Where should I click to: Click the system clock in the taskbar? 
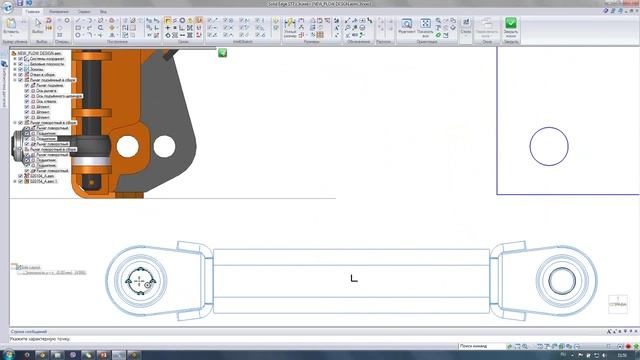(x=622, y=355)
